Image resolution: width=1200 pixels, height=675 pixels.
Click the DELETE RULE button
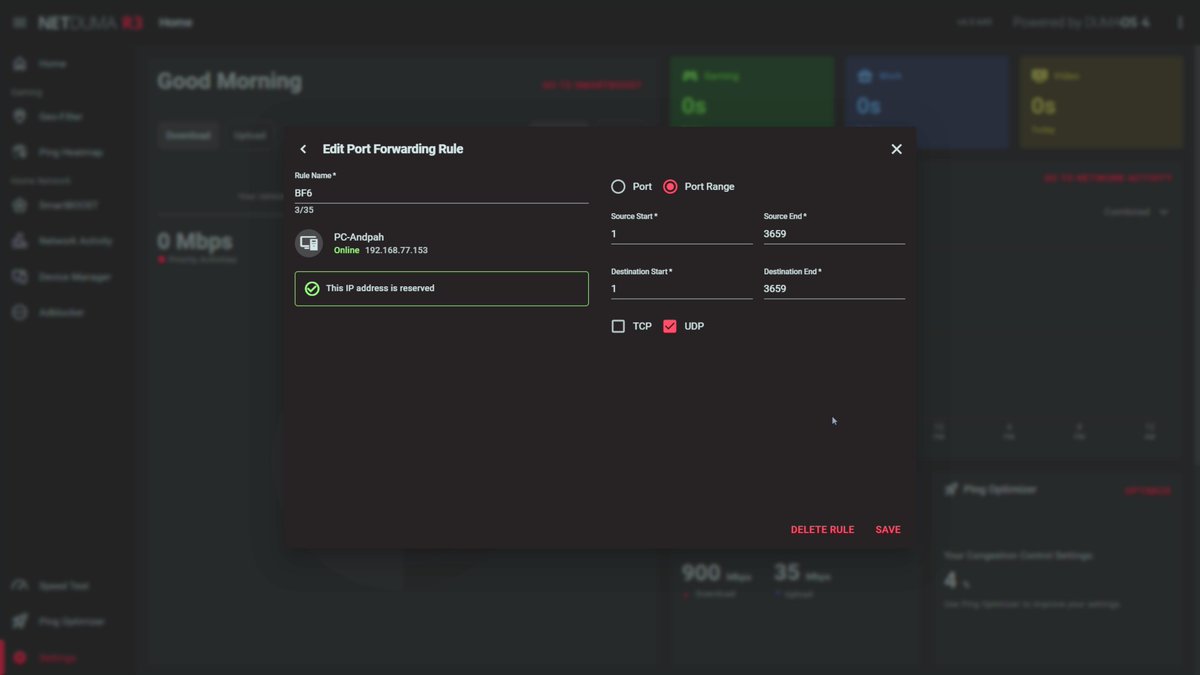[822, 530]
